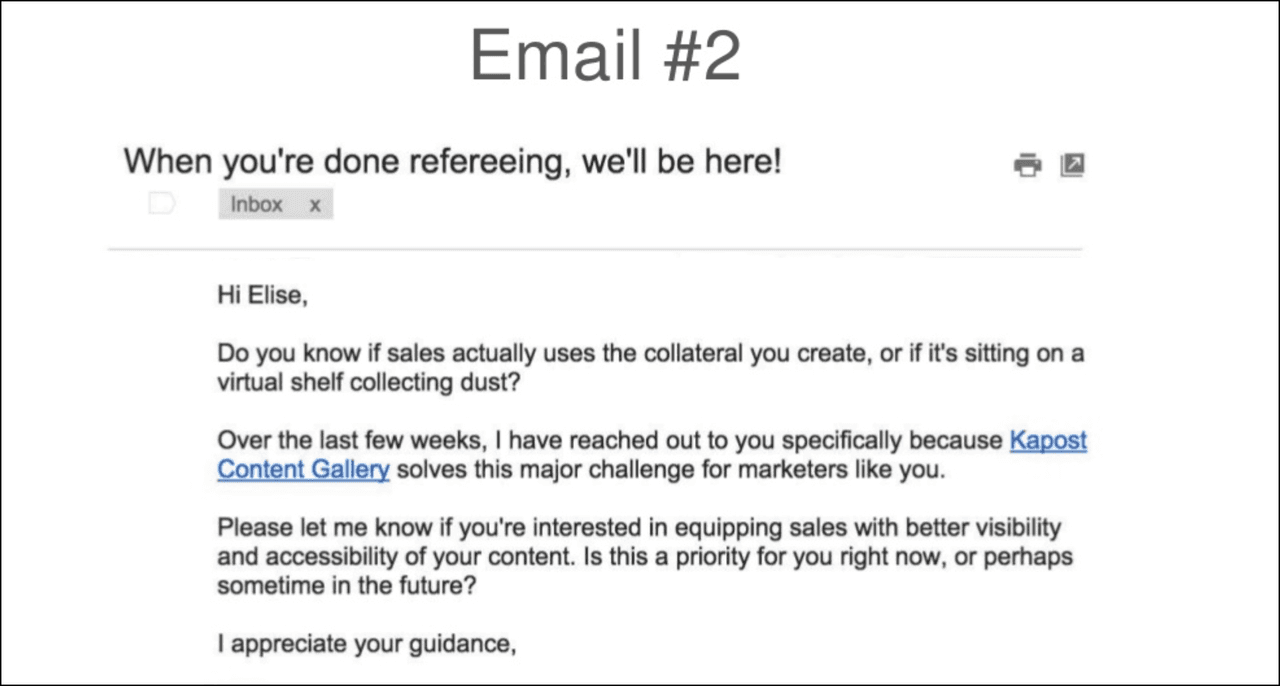This screenshot has height=686, width=1280.
Task: Toggle the importance marker beside Inbox
Action: tap(161, 204)
